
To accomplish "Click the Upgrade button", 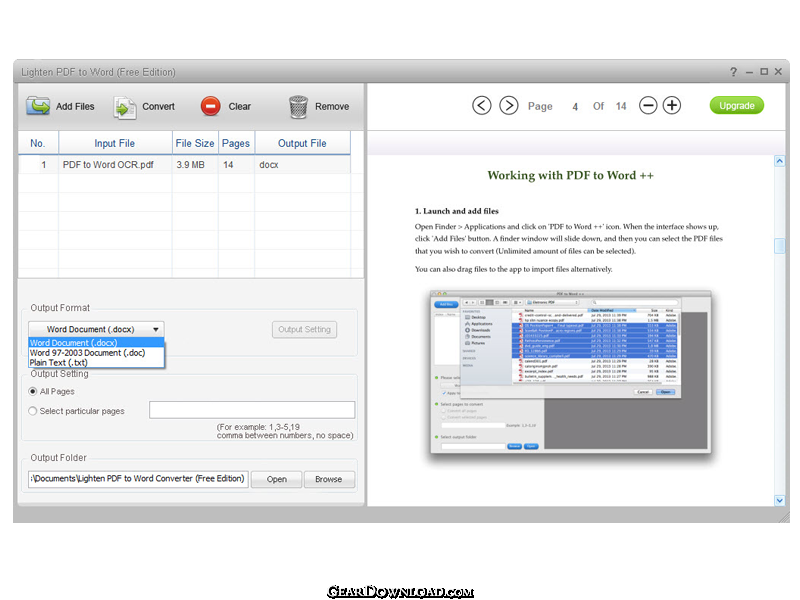I will pyautogui.click(x=737, y=106).
